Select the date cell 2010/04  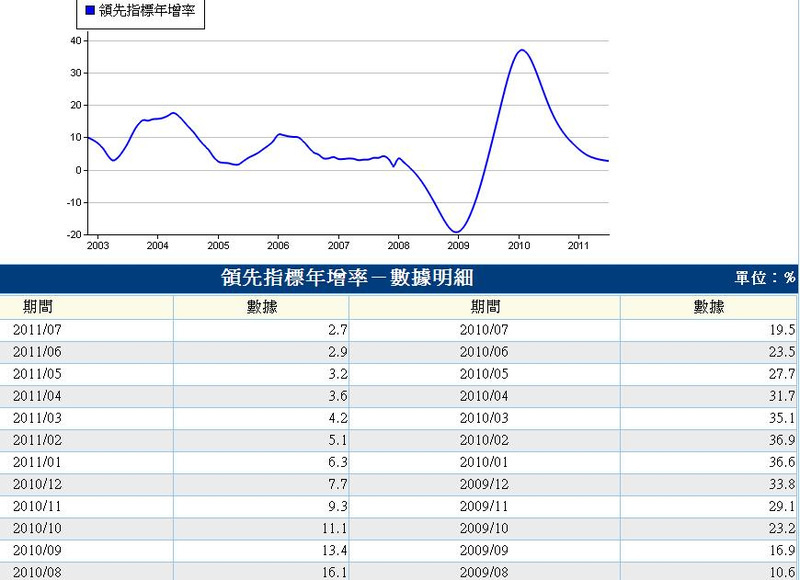click(x=484, y=396)
